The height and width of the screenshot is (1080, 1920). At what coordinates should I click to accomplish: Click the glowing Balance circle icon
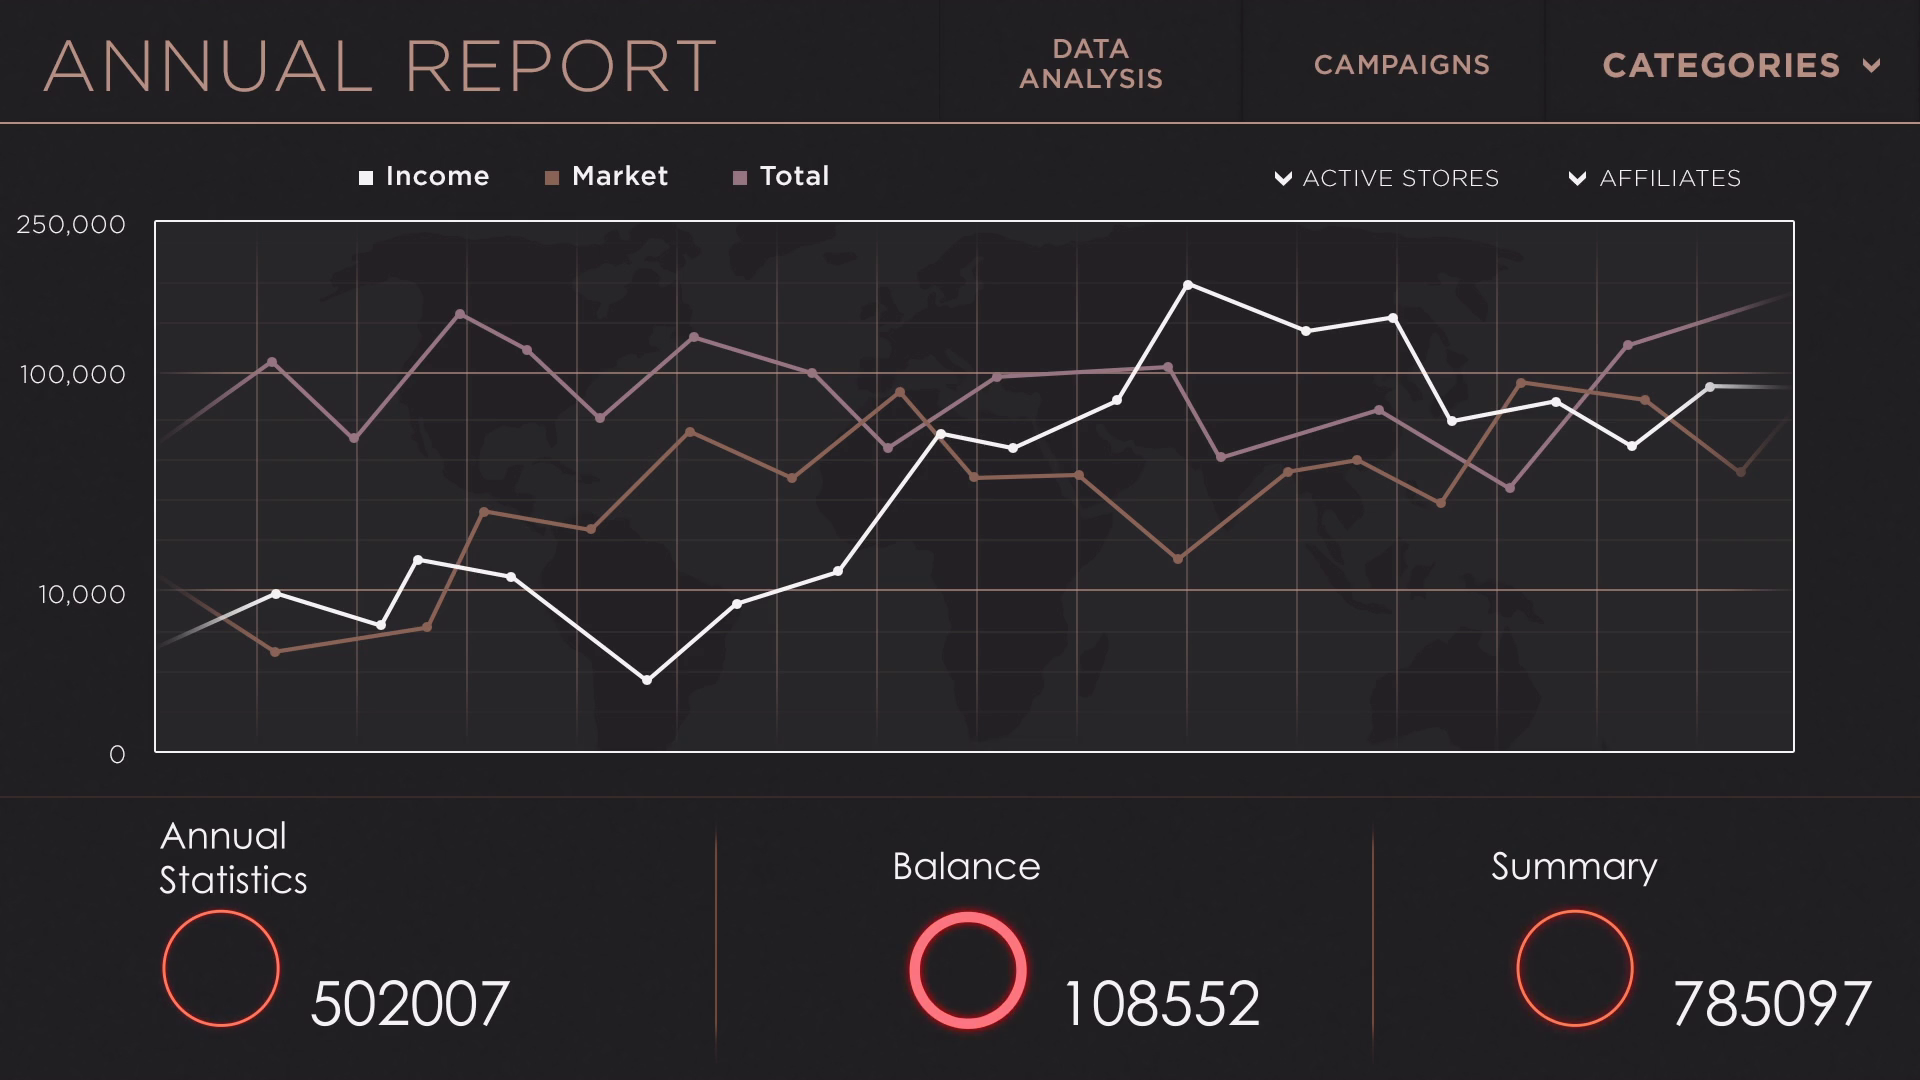coord(968,970)
